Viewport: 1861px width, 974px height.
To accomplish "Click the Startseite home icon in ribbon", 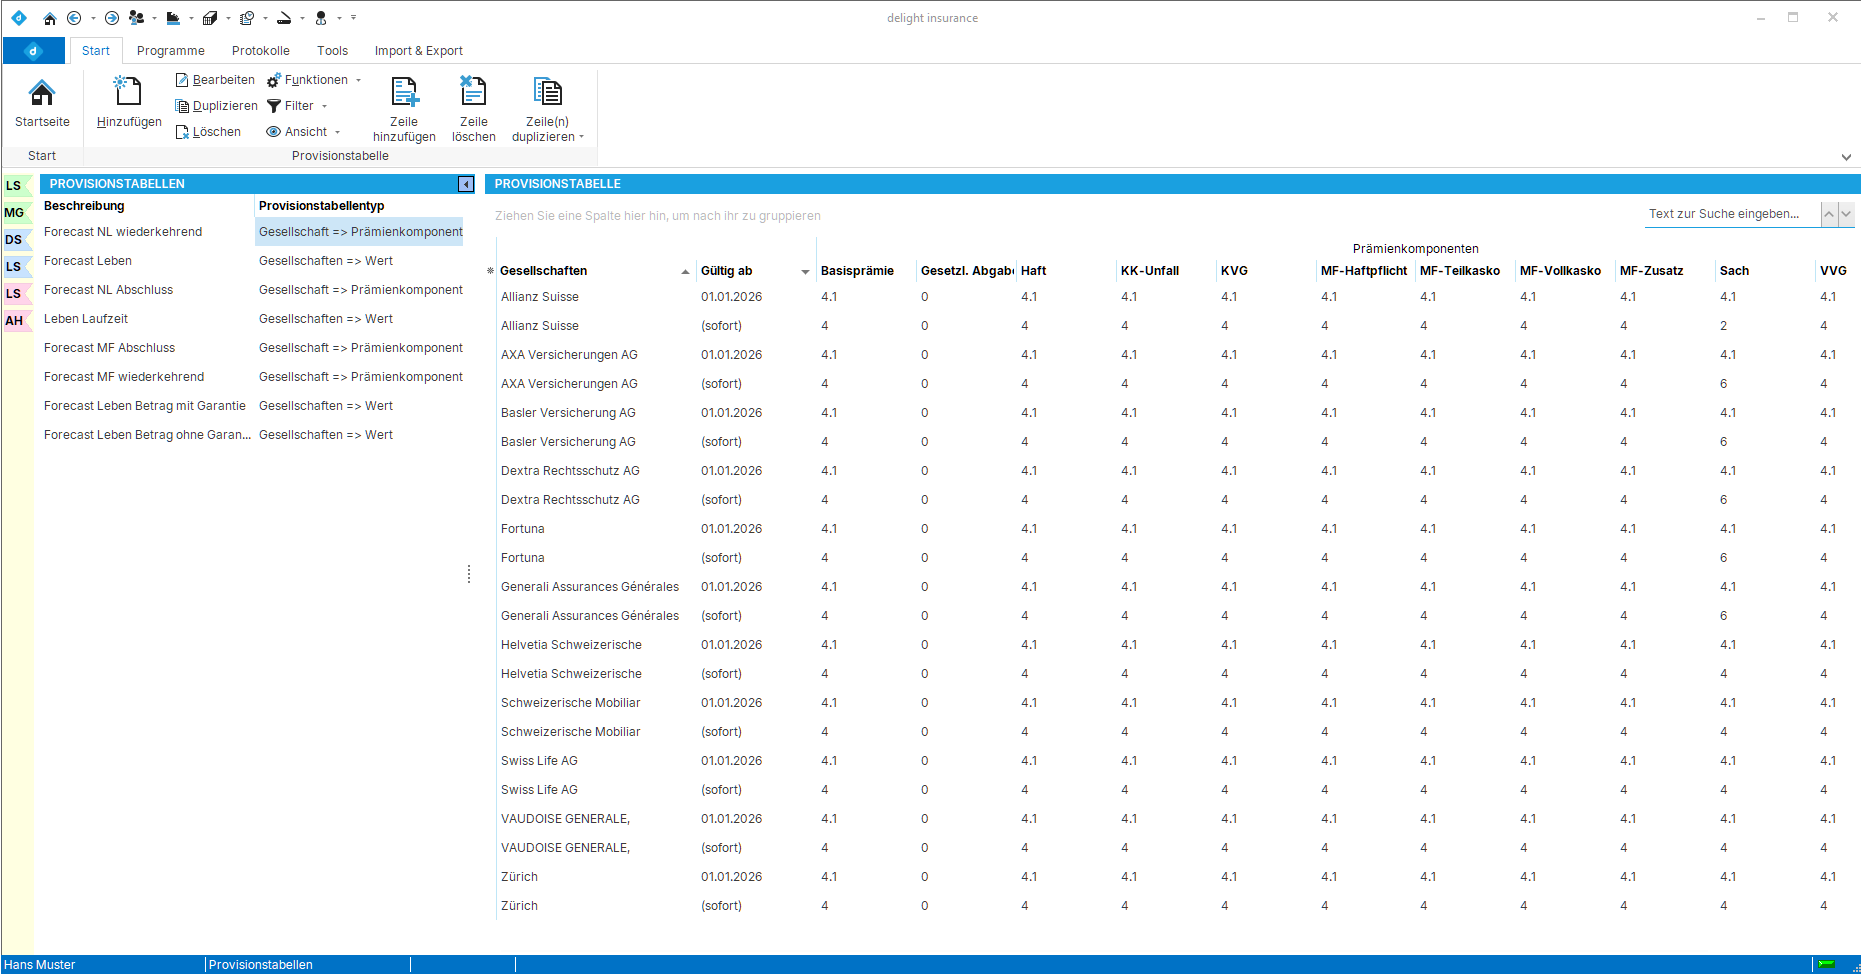I will click(42, 94).
